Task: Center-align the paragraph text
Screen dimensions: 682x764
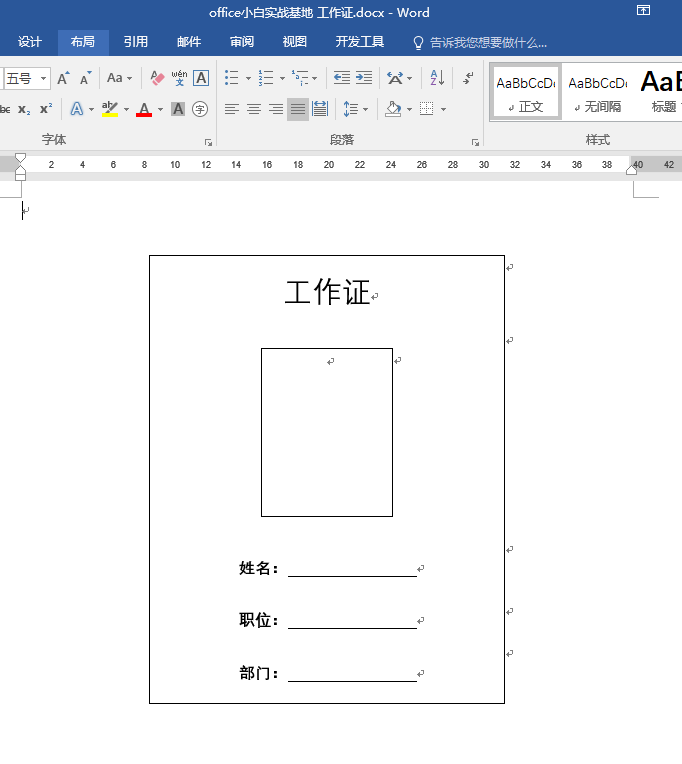Action: click(x=254, y=109)
